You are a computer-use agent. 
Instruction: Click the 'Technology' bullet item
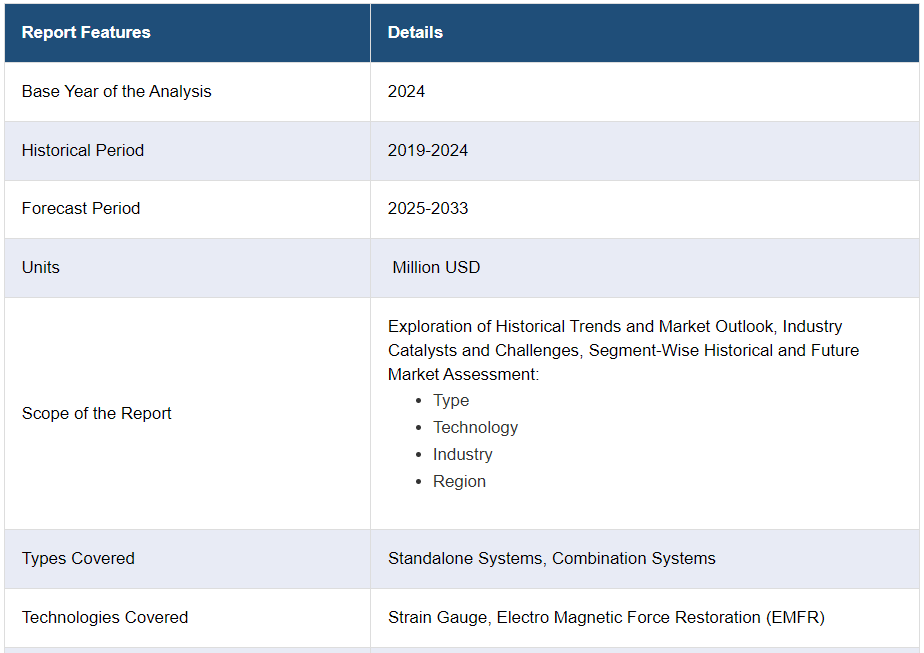[476, 427]
